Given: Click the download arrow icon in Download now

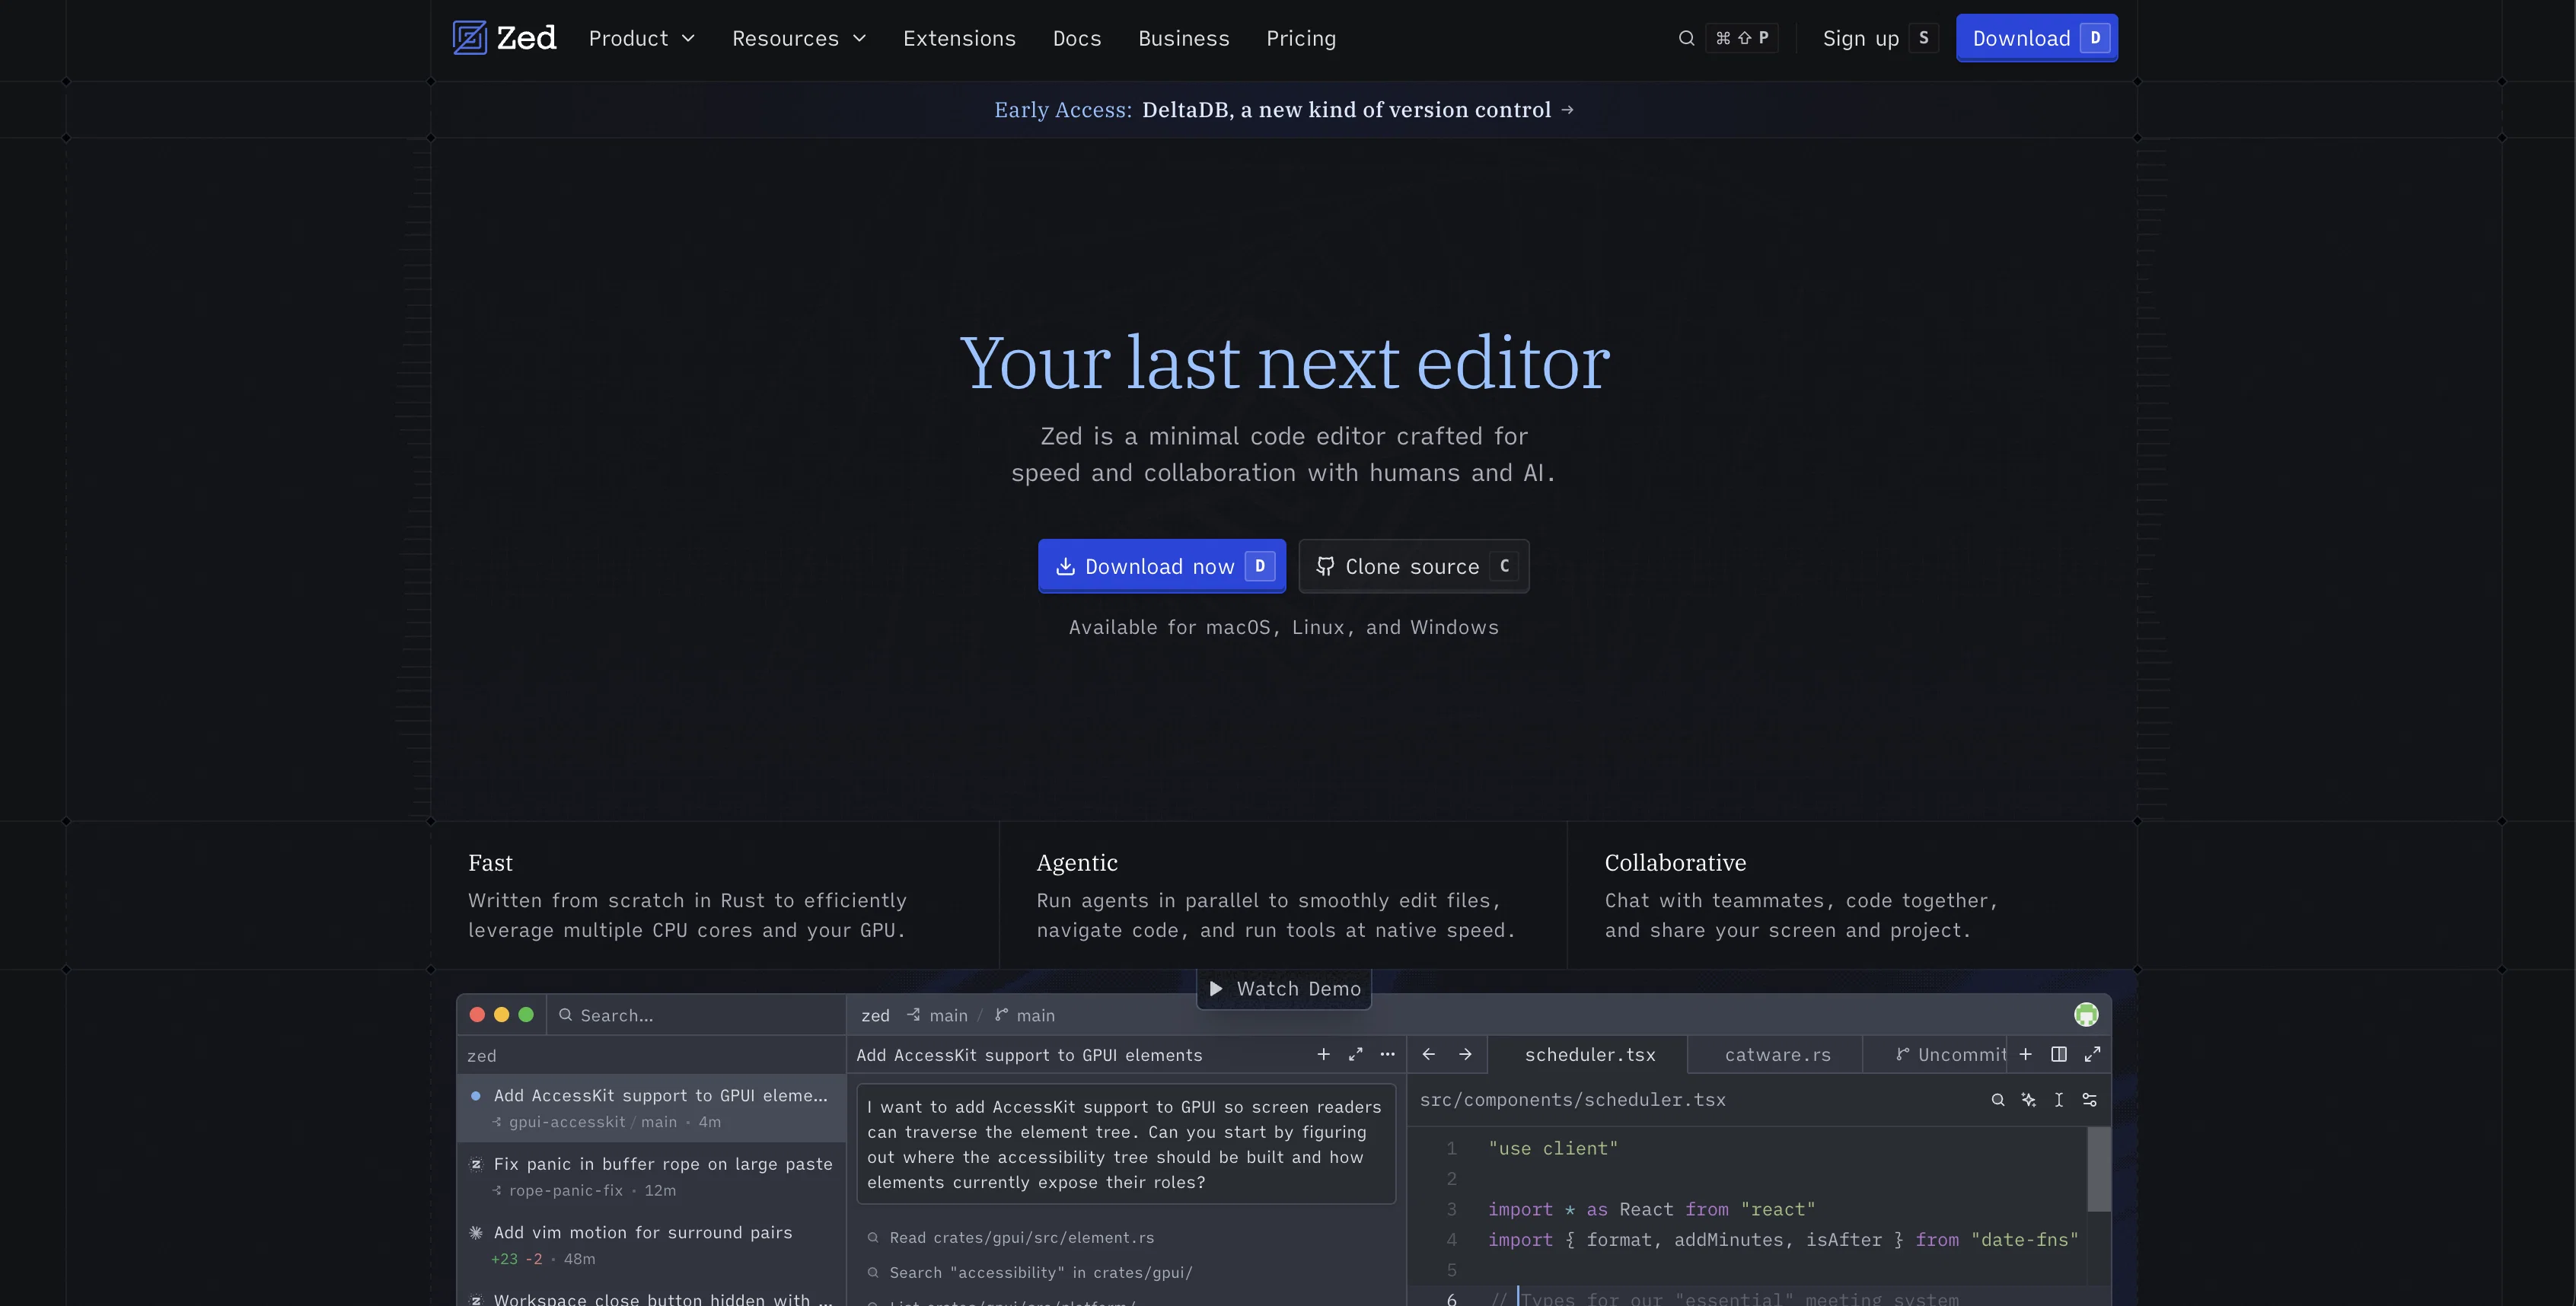Looking at the screenshot, I should tap(1066, 566).
